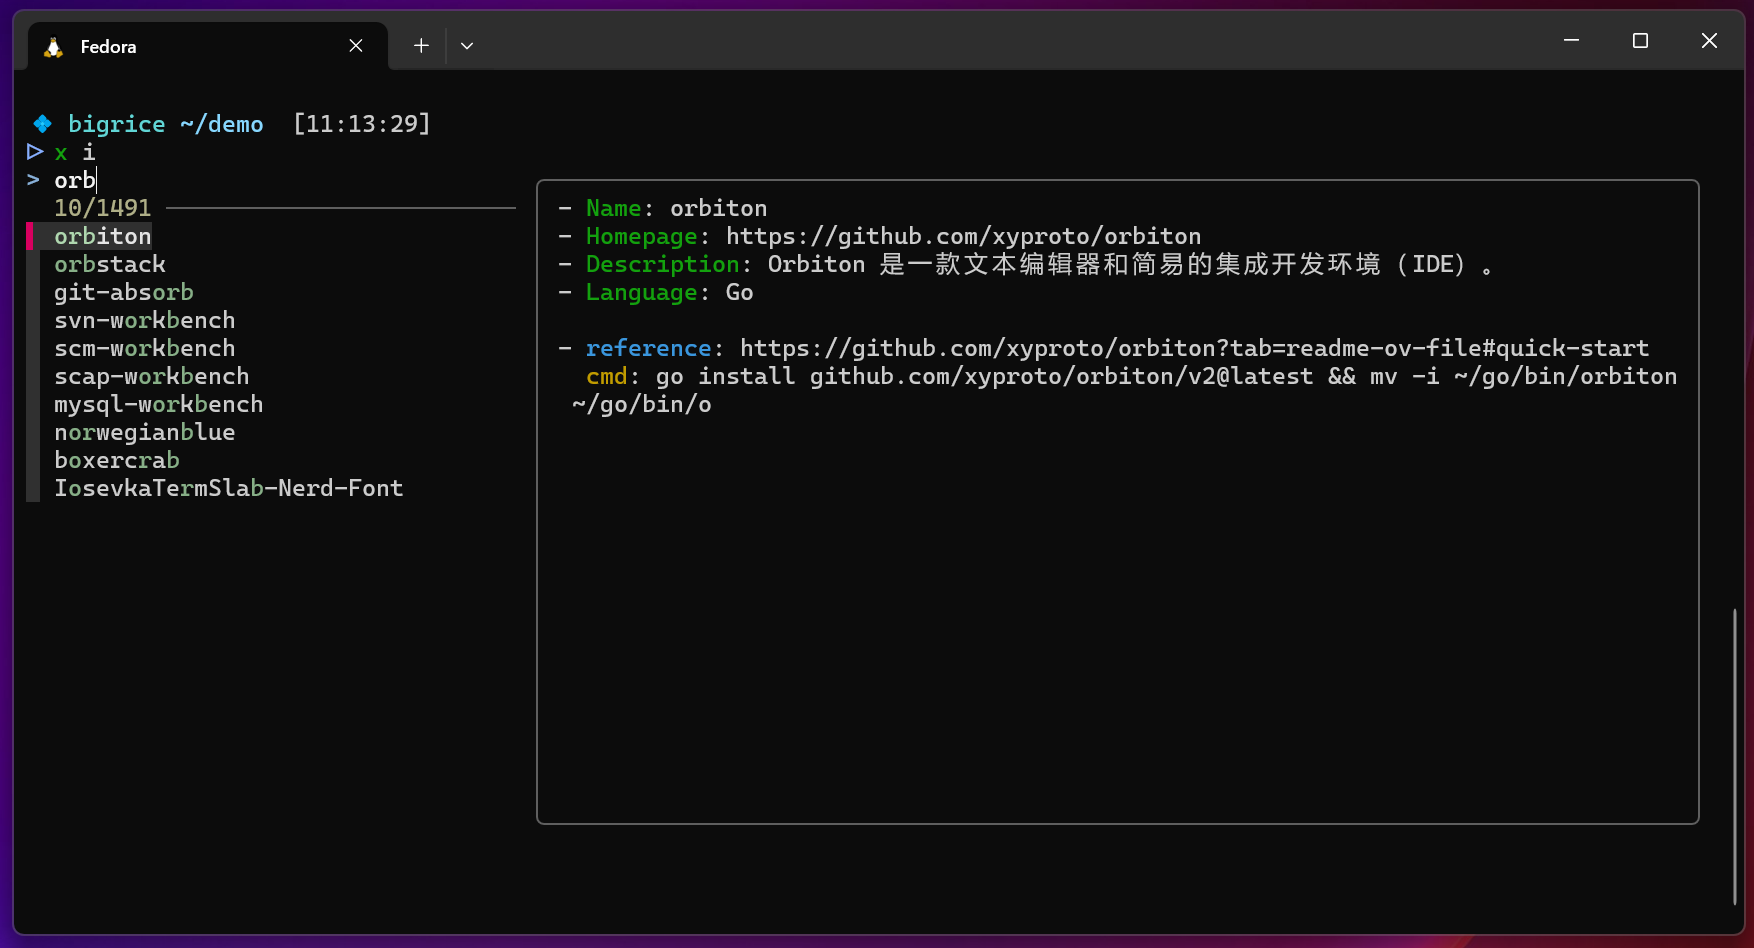This screenshot has width=1754, height=948.
Task: Click the terminal vertical scrollbar
Action: coord(1735,755)
